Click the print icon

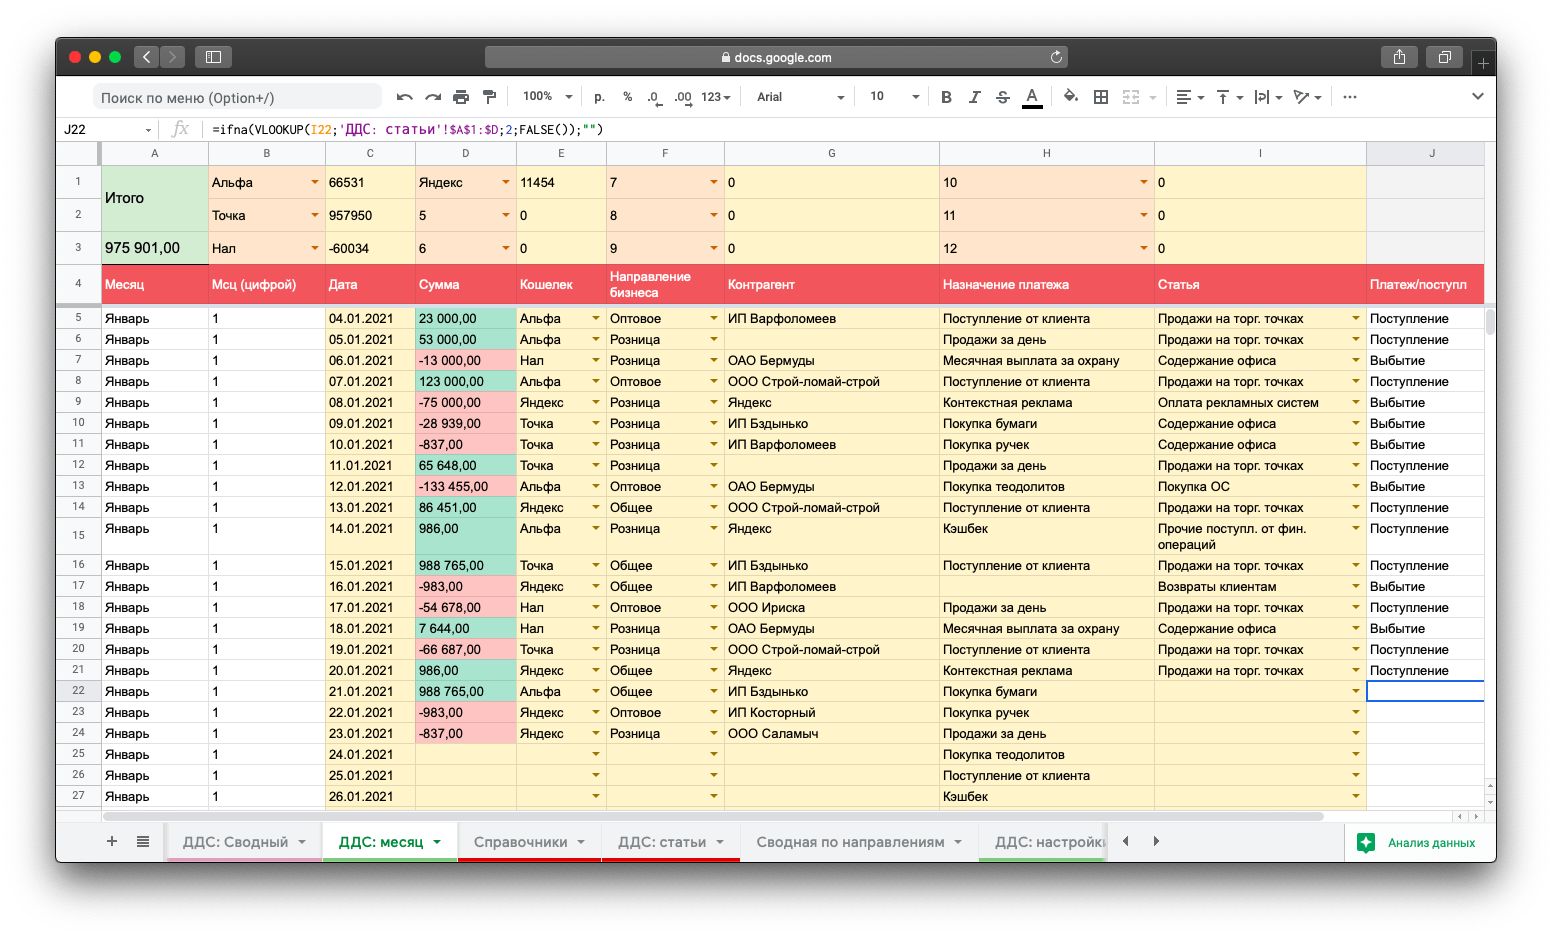click(461, 97)
